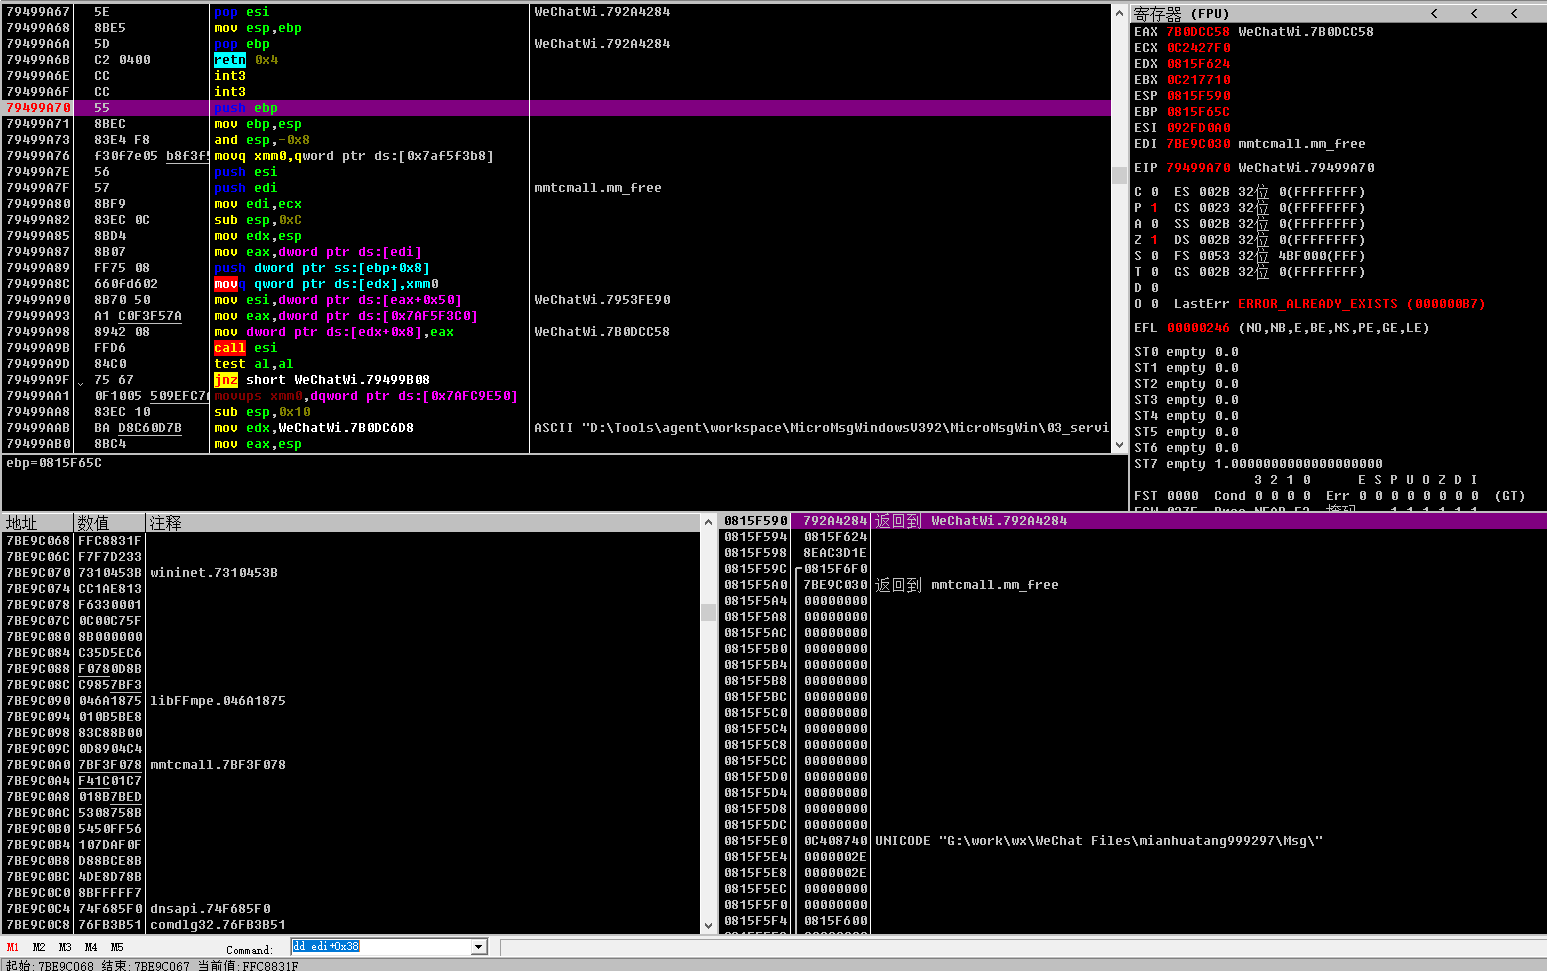
Task: Click the dump pane scrollbar down arrow
Action: tap(709, 925)
